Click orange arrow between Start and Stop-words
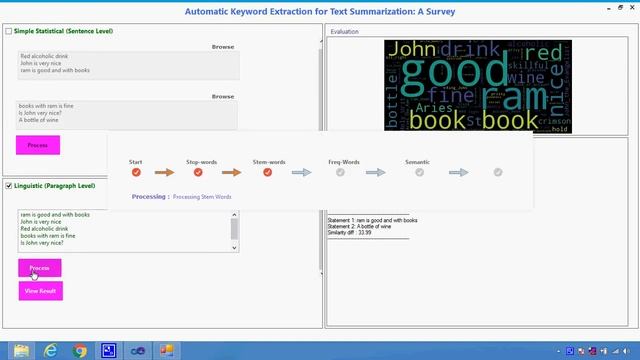This screenshot has height=360, width=640. (x=164, y=173)
